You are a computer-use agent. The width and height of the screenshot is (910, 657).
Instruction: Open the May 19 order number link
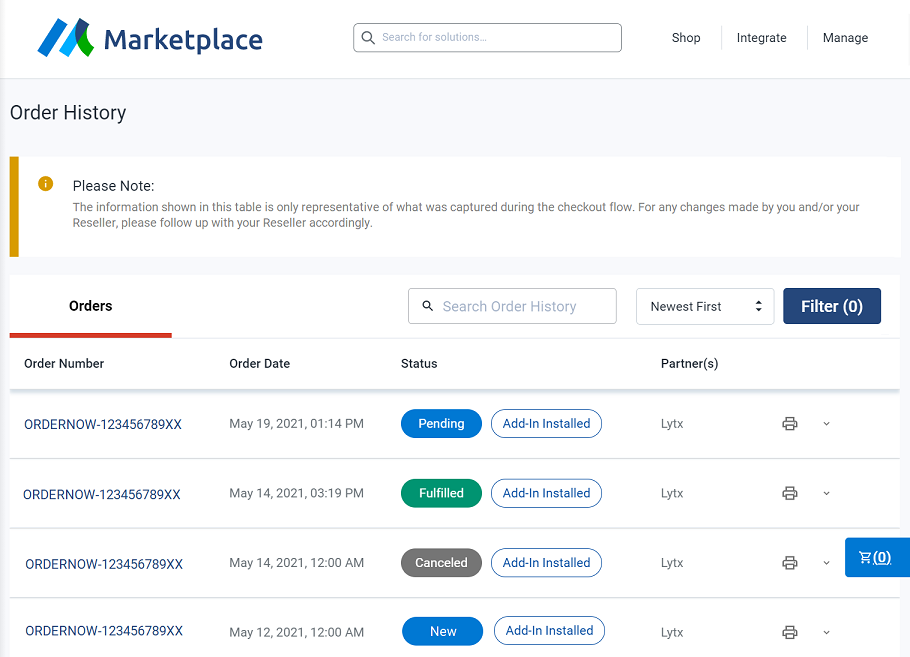[x=103, y=424]
